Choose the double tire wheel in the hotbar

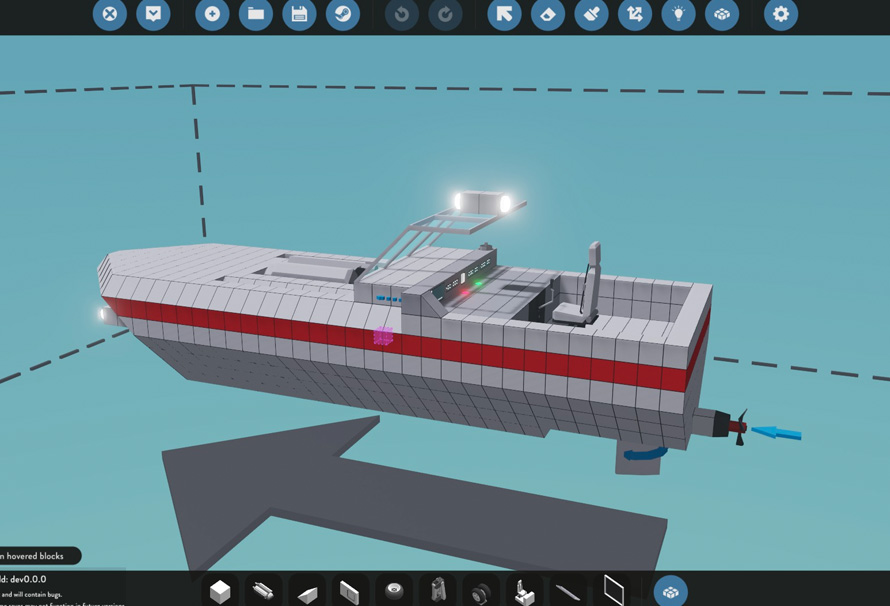point(481,591)
